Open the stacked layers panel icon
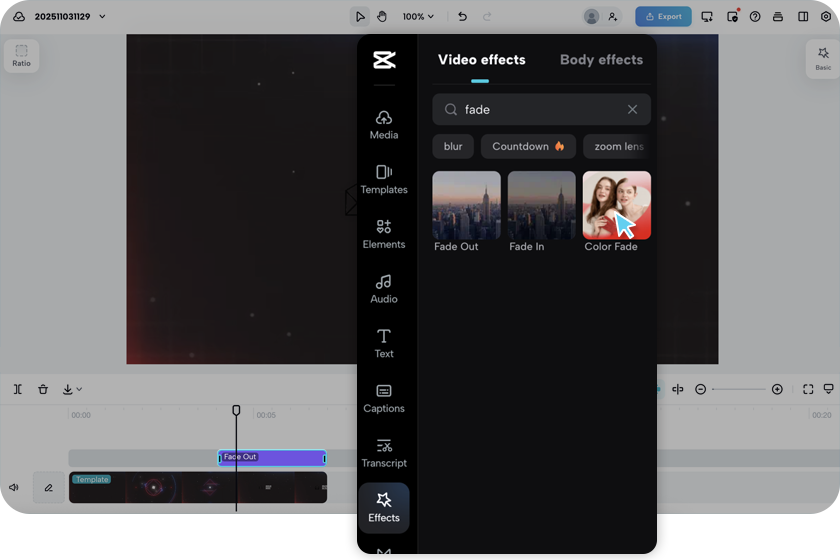840x560 pixels. point(778,17)
